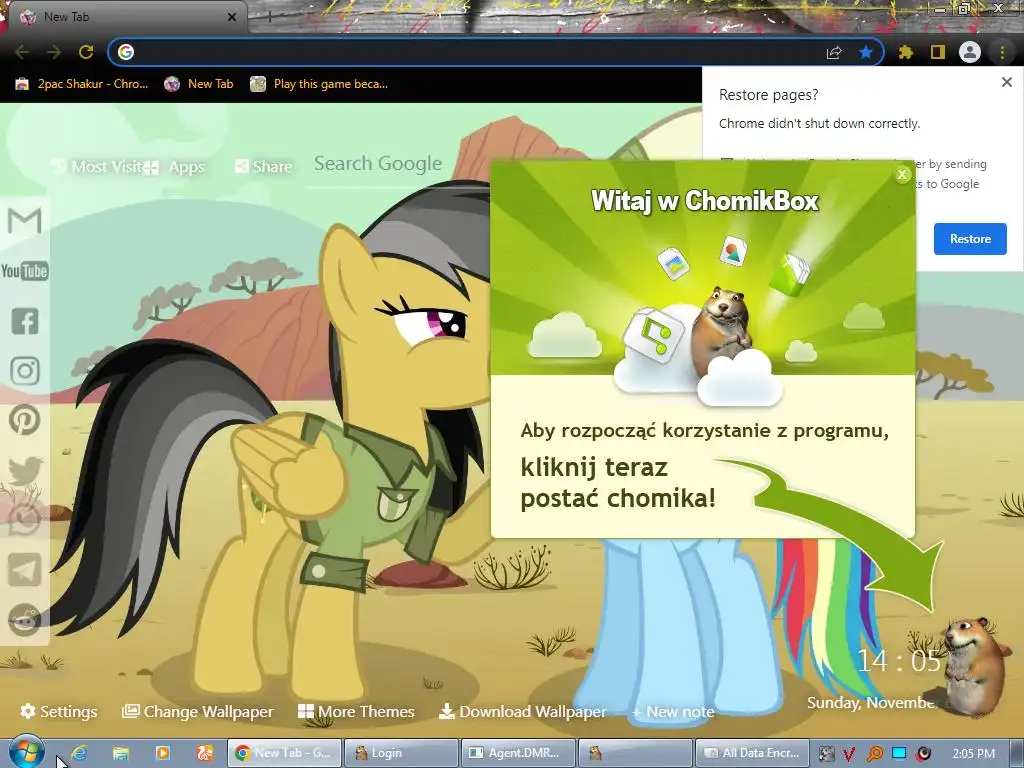Screen dimensions: 1024x768
Task: Click the round camera tray icon
Action: [923, 754]
